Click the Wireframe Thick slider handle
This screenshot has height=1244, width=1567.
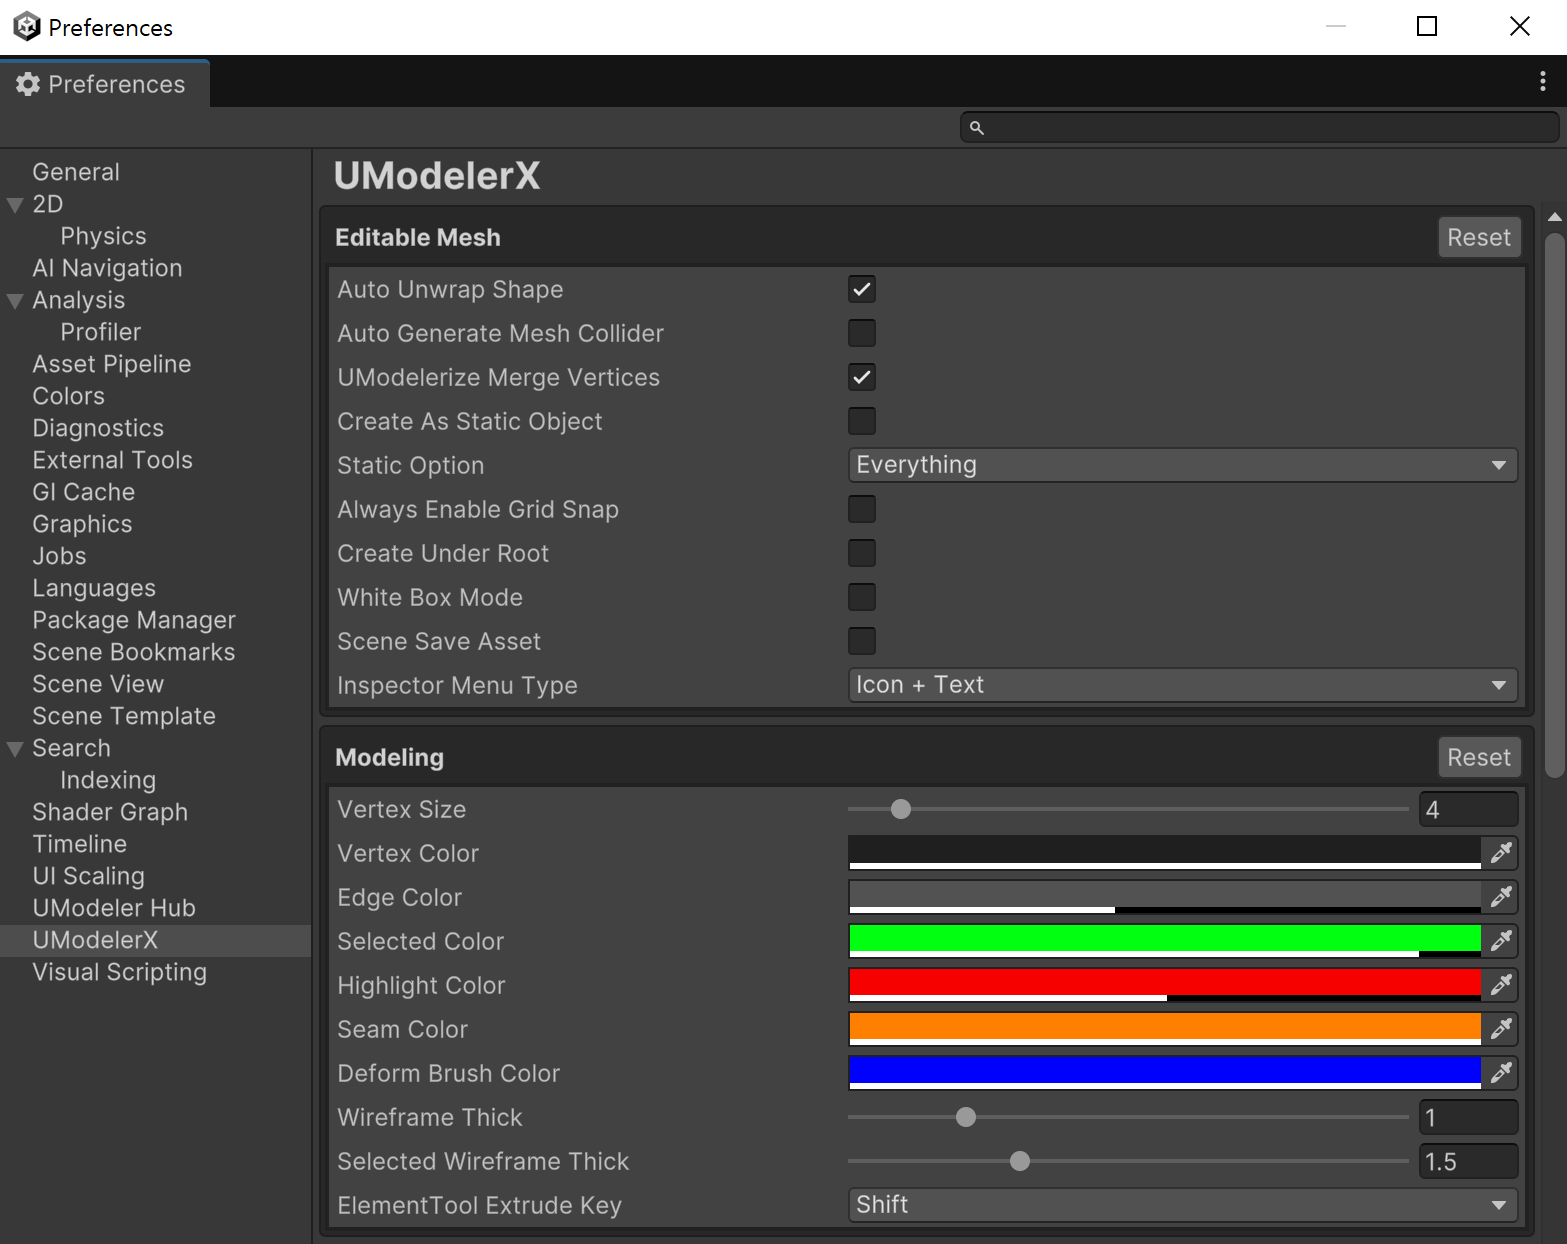click(966, 1117)
